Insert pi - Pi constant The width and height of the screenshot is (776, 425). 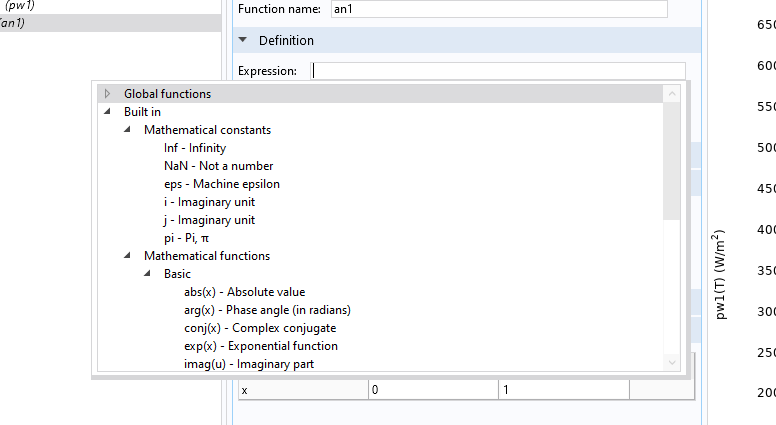click(x=186, y=238)
